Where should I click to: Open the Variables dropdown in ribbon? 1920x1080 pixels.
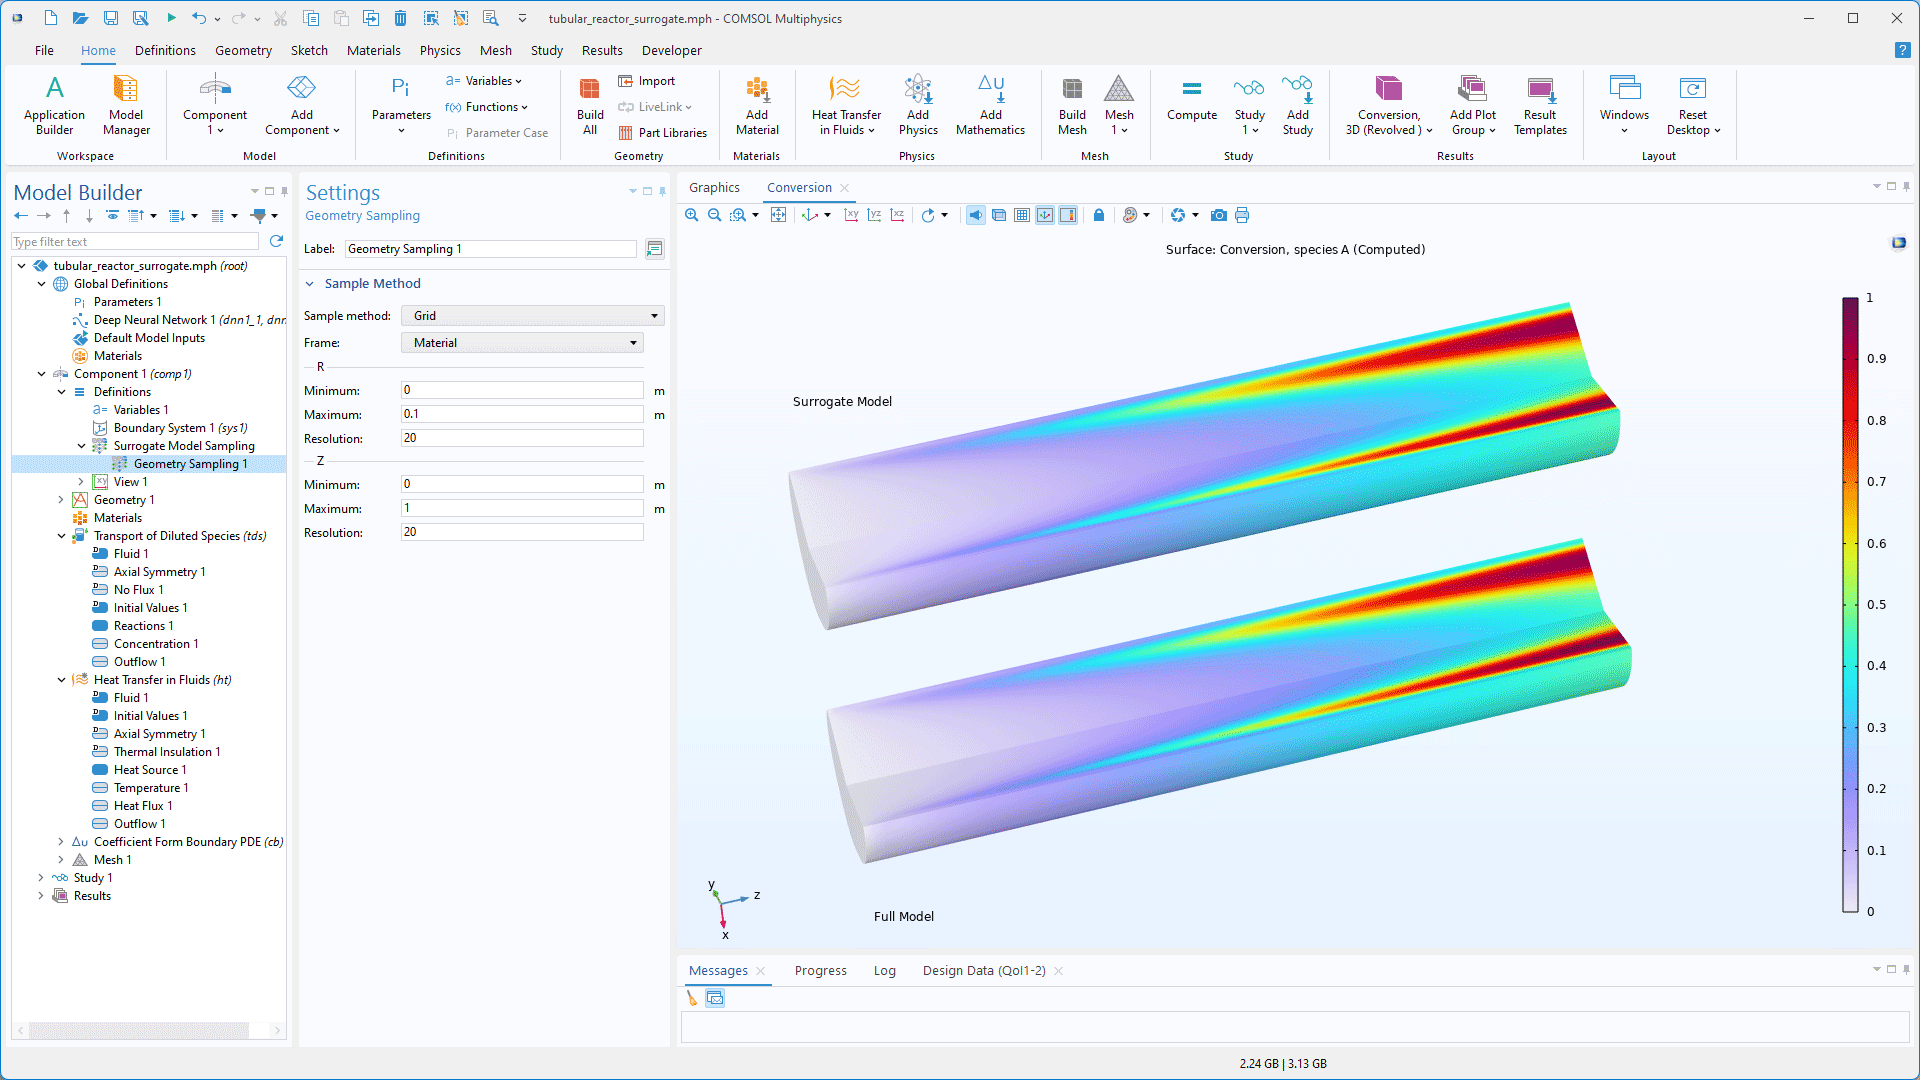coord(484,81)
